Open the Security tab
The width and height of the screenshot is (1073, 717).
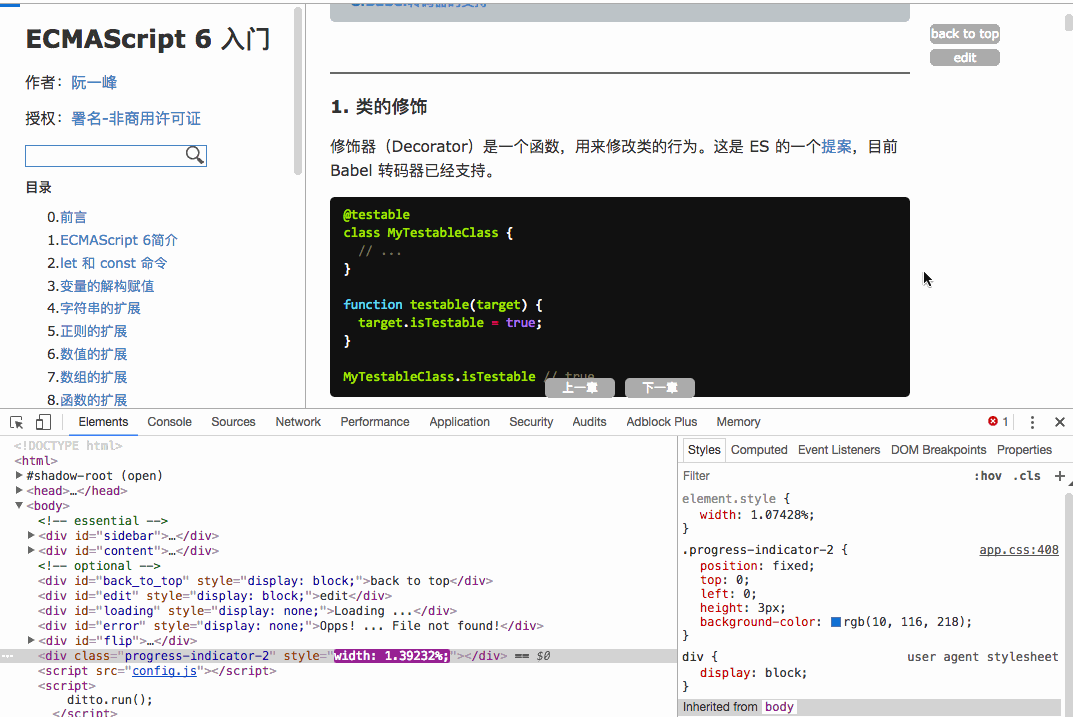(531, 422)
